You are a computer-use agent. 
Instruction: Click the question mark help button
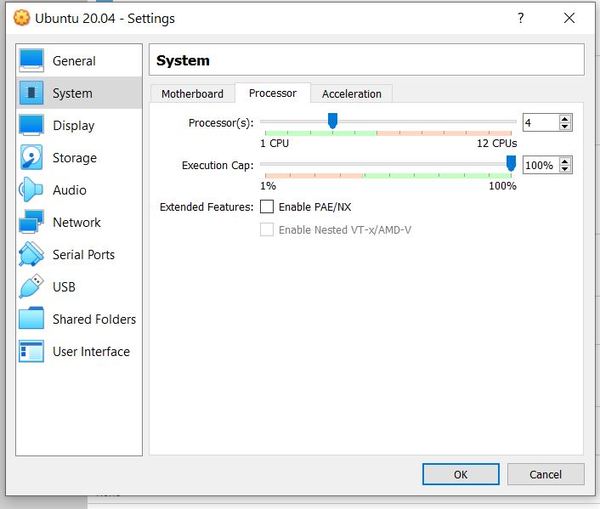pyautogui.click(x=520, y=18)
